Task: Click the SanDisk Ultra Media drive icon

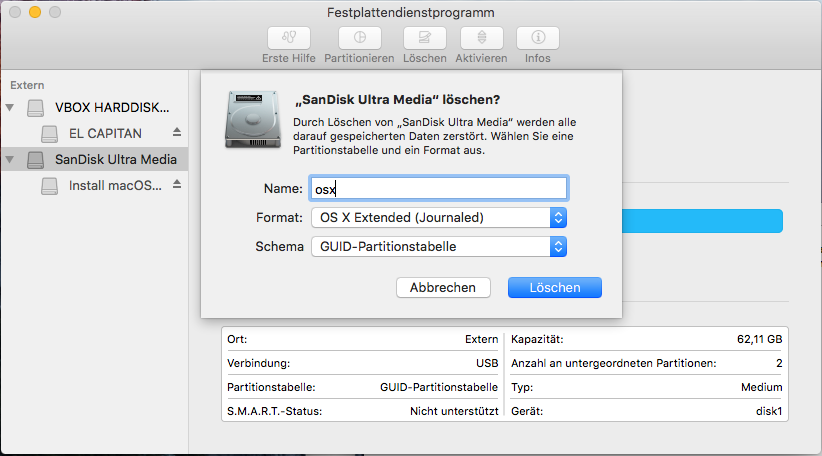Action: [36, 159]
